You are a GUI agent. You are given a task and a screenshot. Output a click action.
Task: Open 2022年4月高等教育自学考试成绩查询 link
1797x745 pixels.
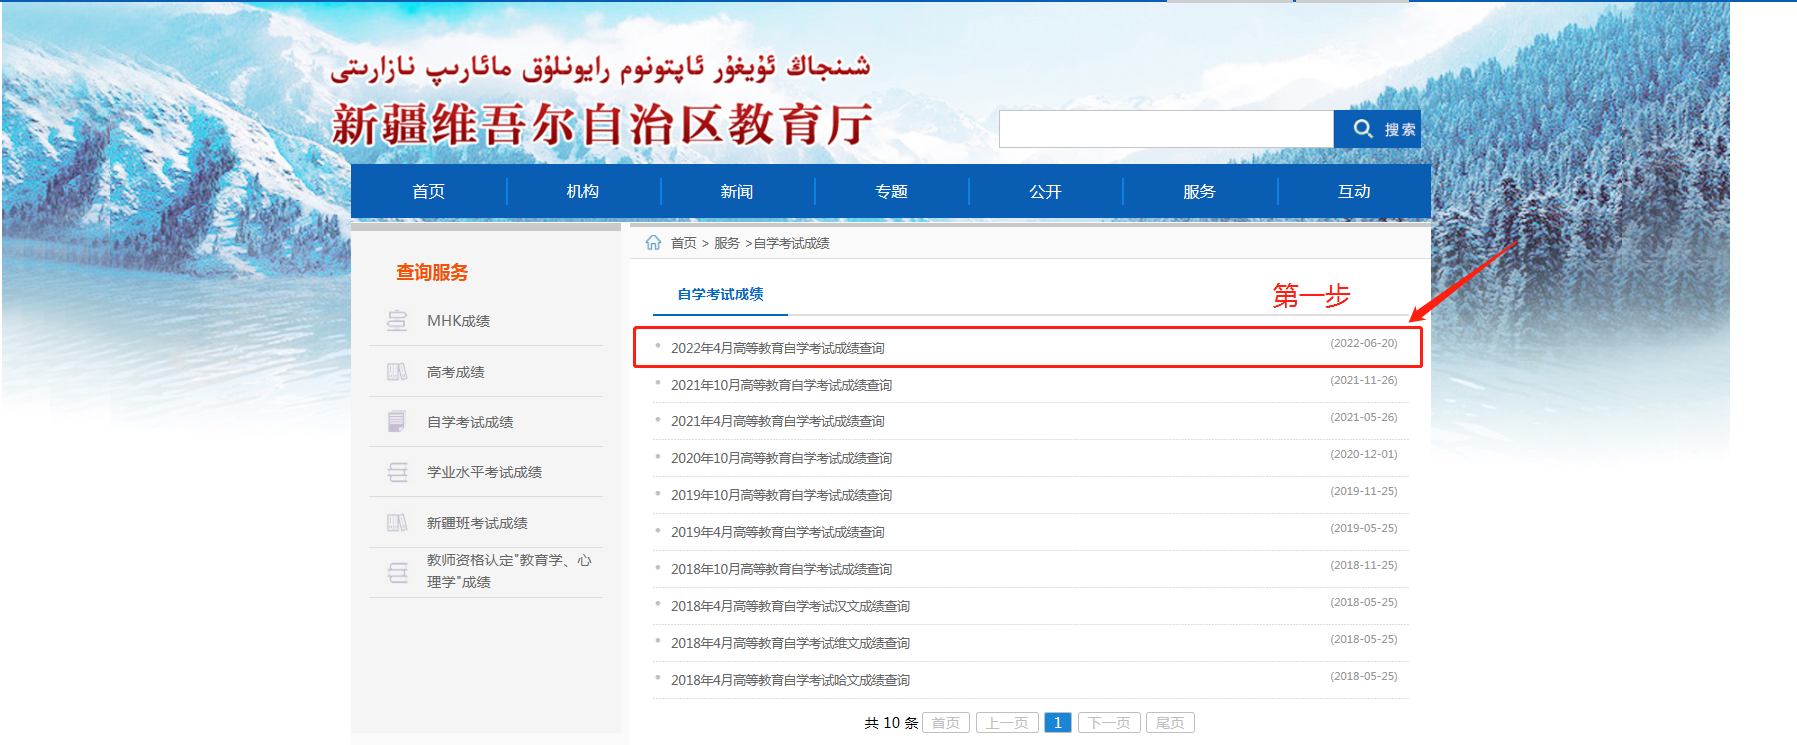point(777,348)
